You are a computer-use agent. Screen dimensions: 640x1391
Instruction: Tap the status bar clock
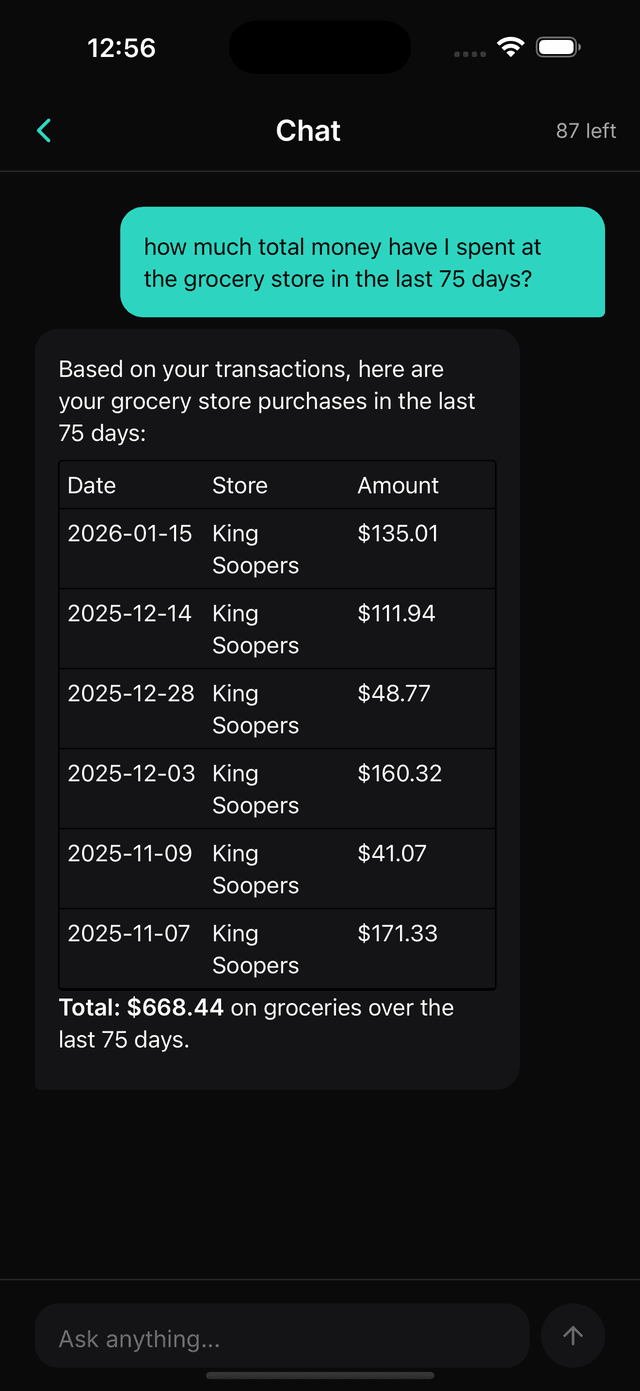(x=121, y=48)
